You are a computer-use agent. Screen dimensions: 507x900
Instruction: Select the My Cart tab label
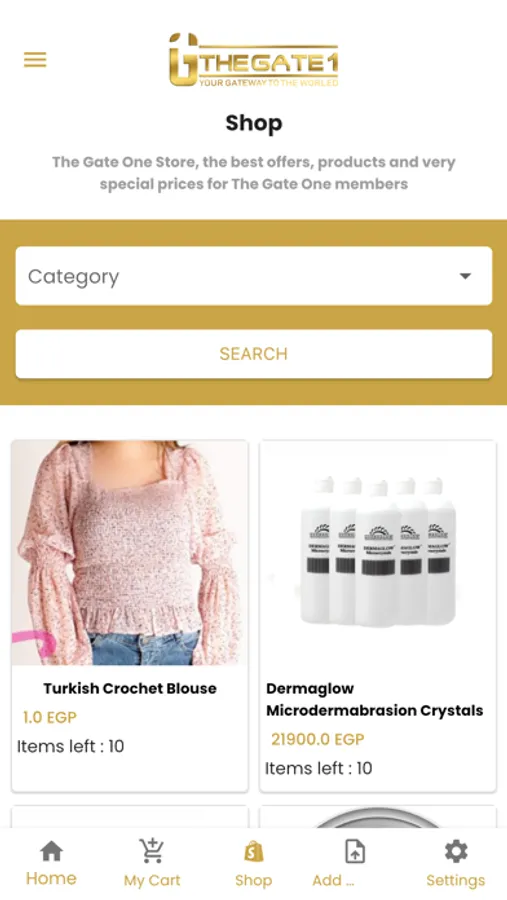[152, 880]
